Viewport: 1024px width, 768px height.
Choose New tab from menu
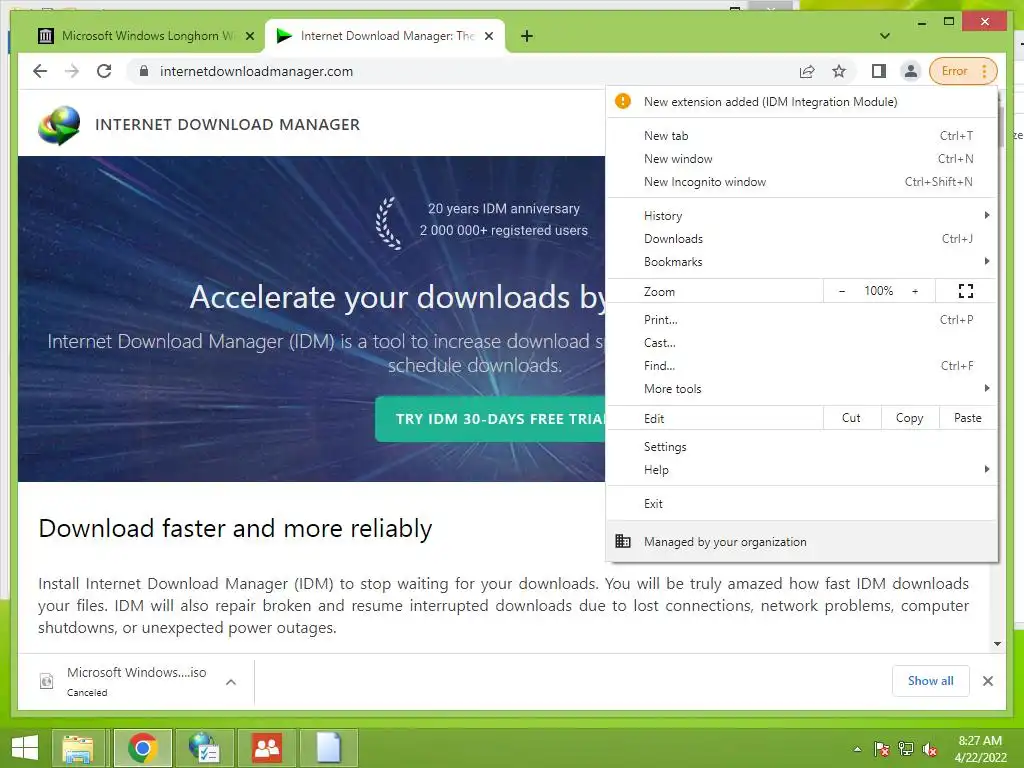801,136
